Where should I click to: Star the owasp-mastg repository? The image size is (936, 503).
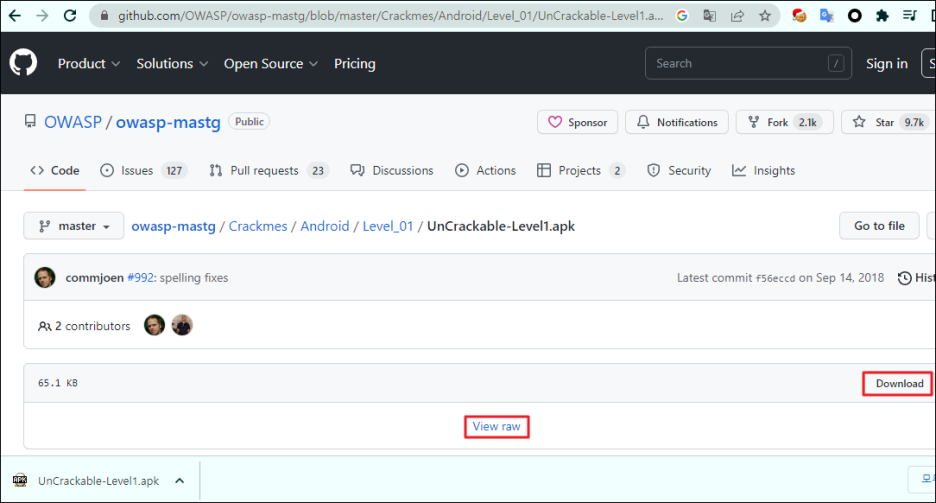tap(888, 122)
